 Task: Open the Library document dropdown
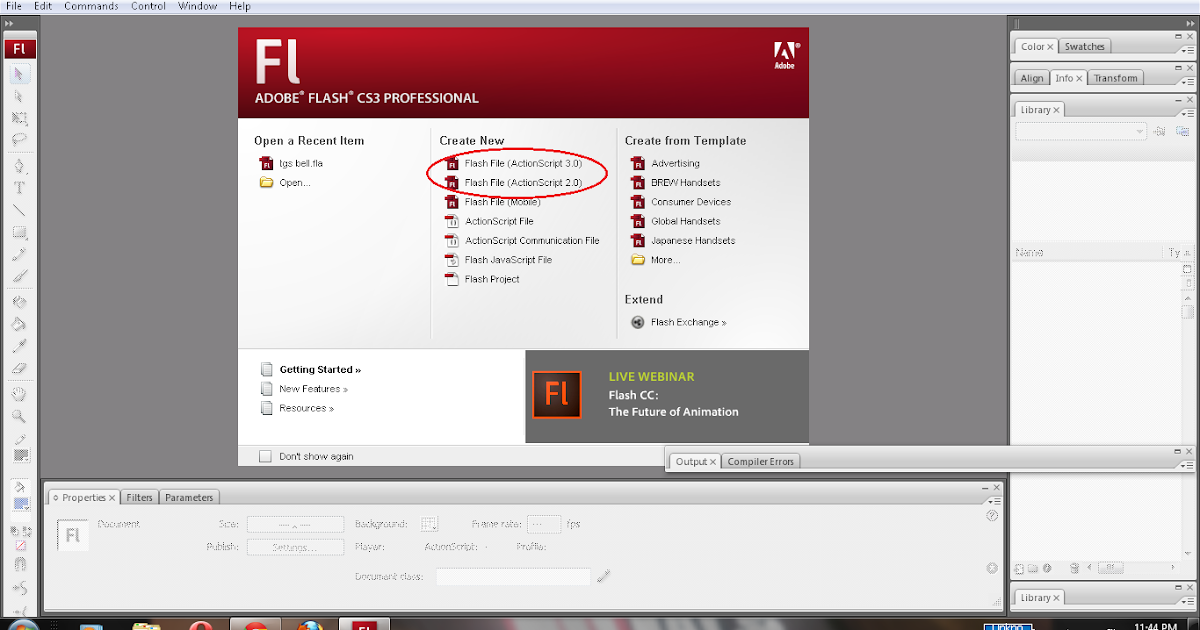pos(1081,131)
